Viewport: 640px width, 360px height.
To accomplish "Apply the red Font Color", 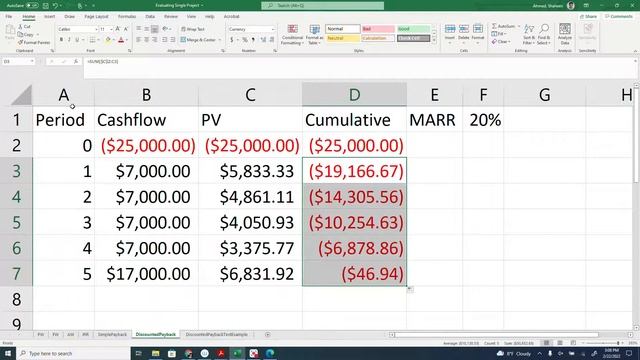I will point(121,40).
